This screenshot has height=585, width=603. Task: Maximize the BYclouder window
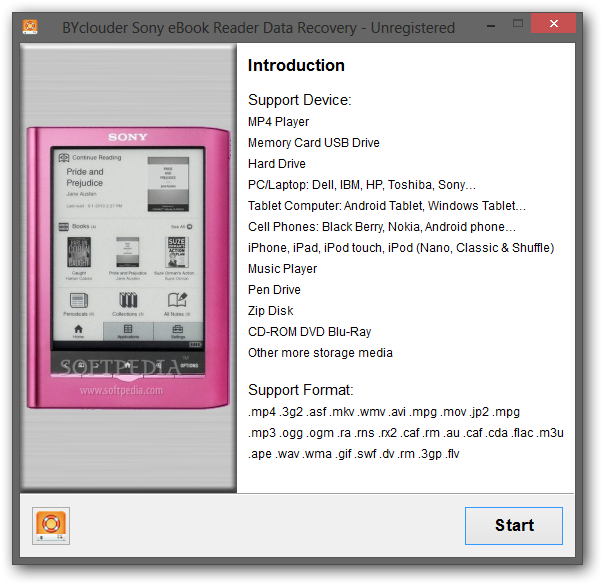pos(518,24)
